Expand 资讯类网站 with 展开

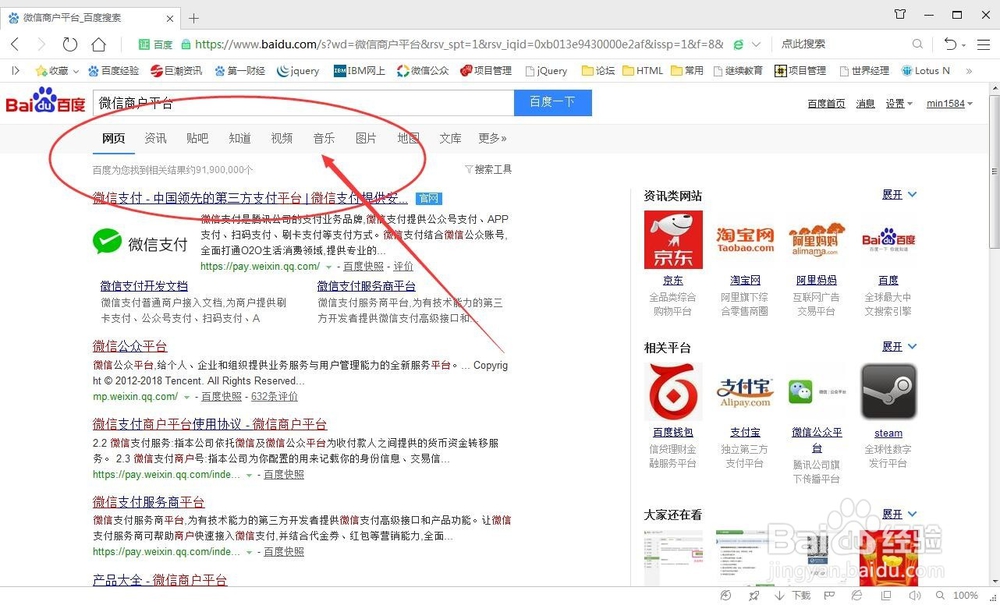pos(899,194)
